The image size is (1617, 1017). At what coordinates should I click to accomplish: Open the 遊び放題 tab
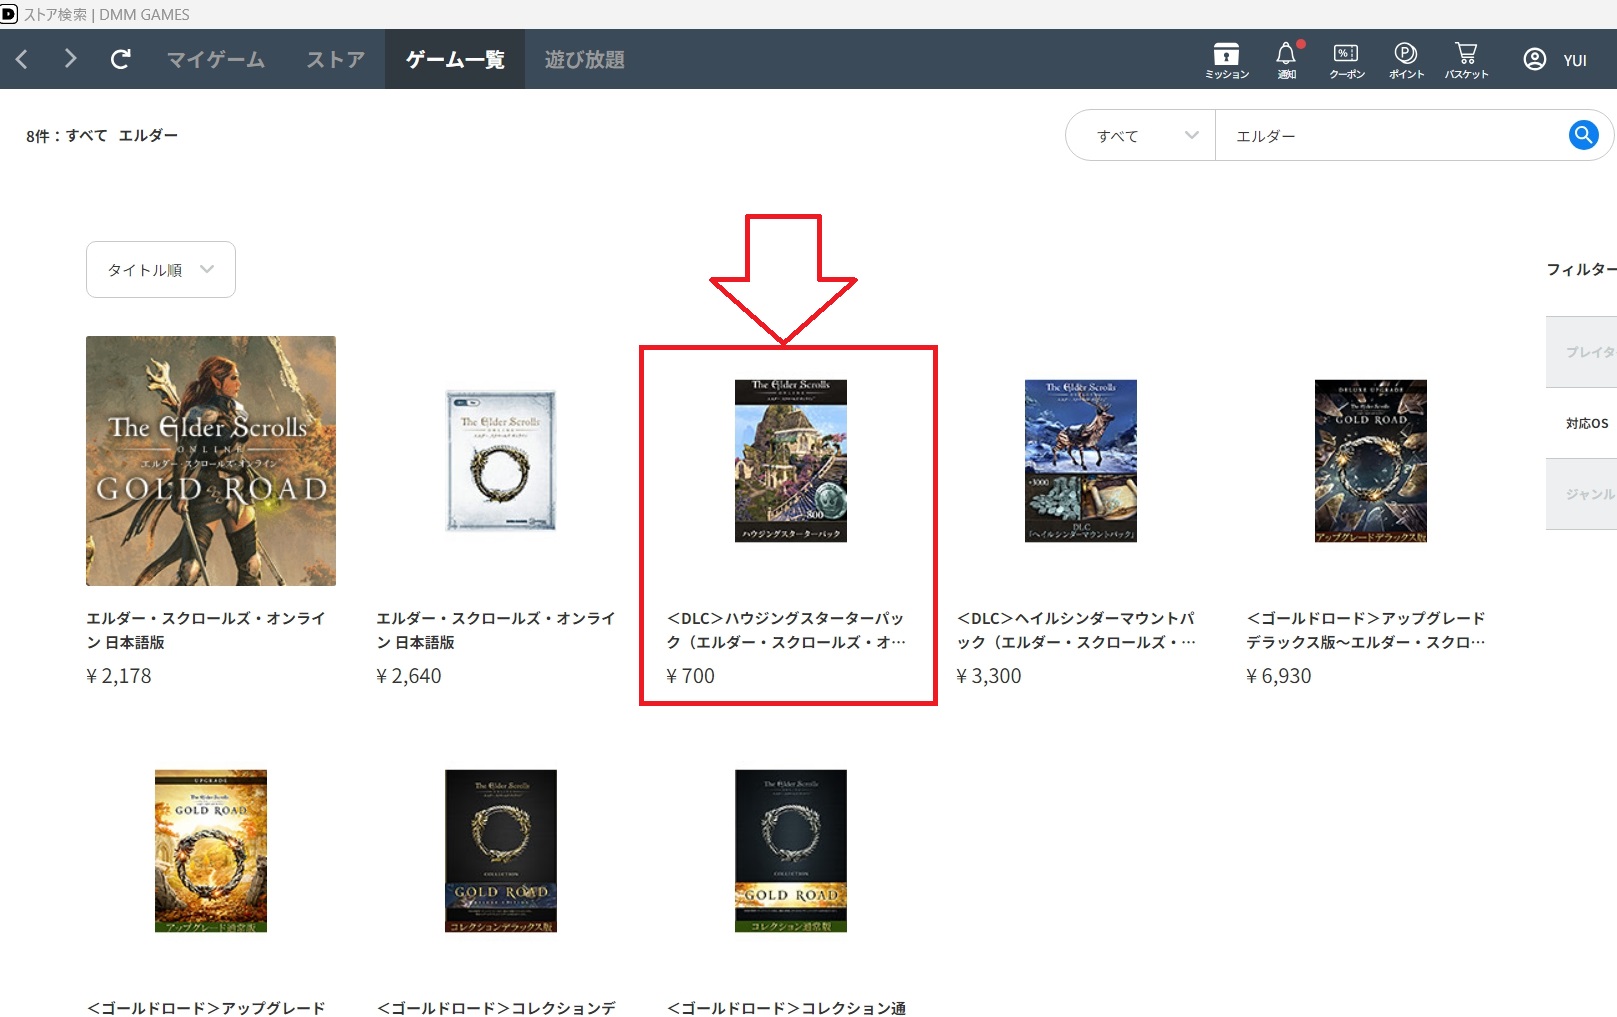584,59
